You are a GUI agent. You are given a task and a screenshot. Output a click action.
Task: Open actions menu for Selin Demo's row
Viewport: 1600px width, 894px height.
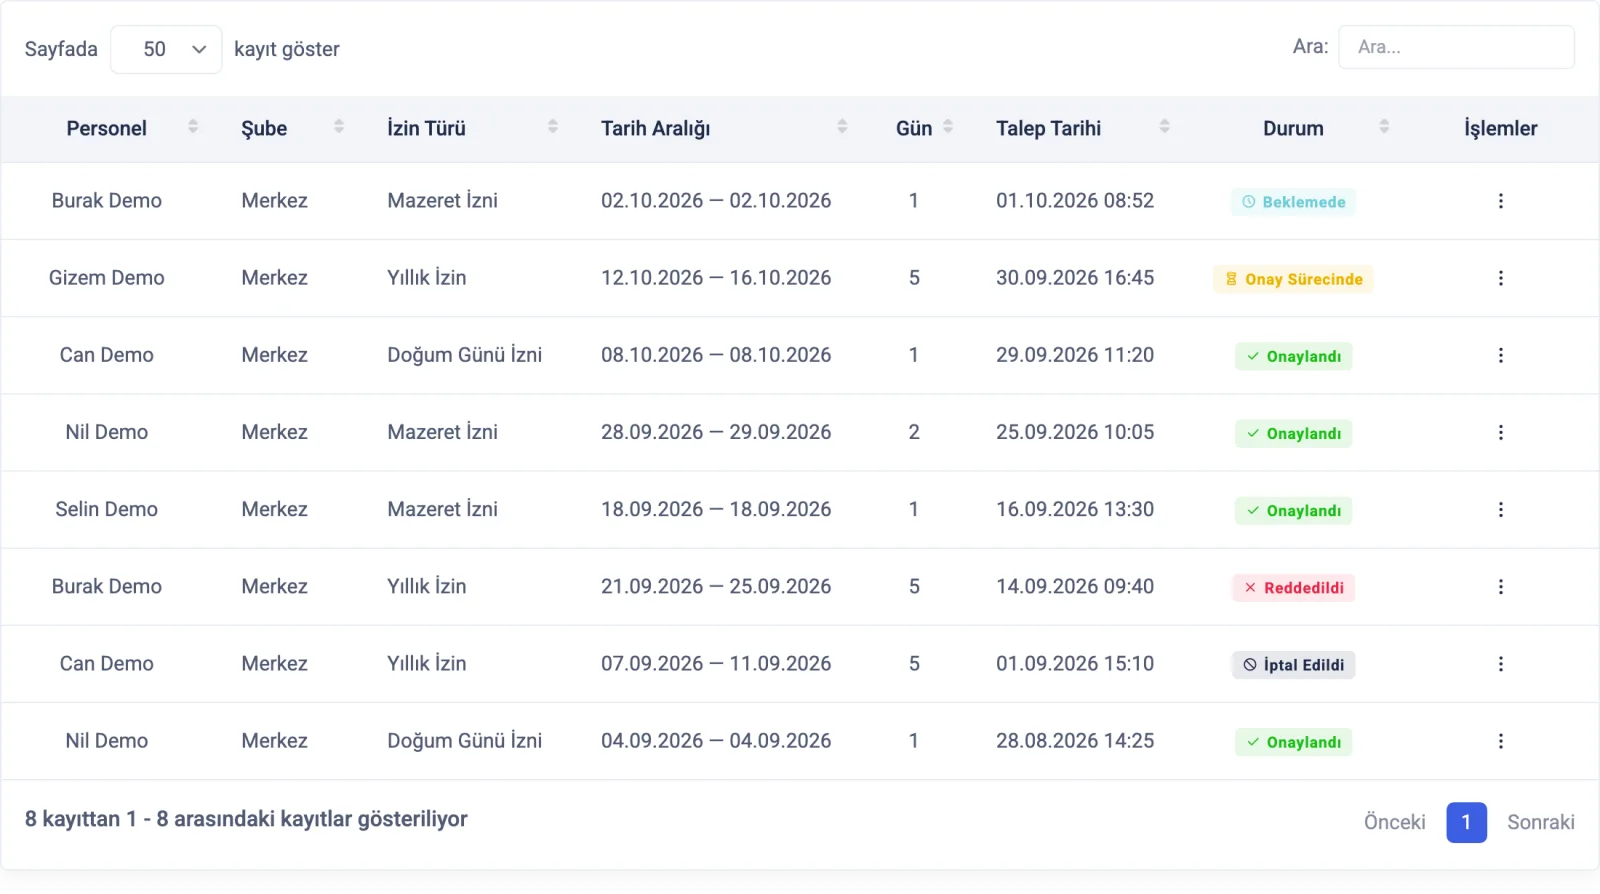(x=1500, y=509)
